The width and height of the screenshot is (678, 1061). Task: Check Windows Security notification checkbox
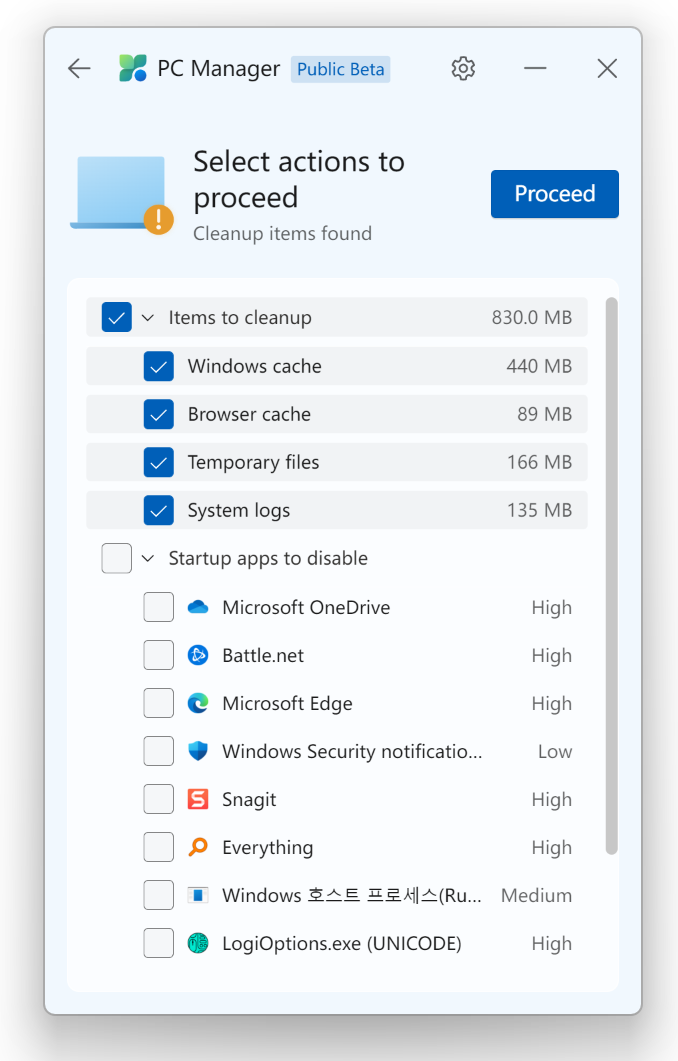pyautogui.click(x=158, y=751)
